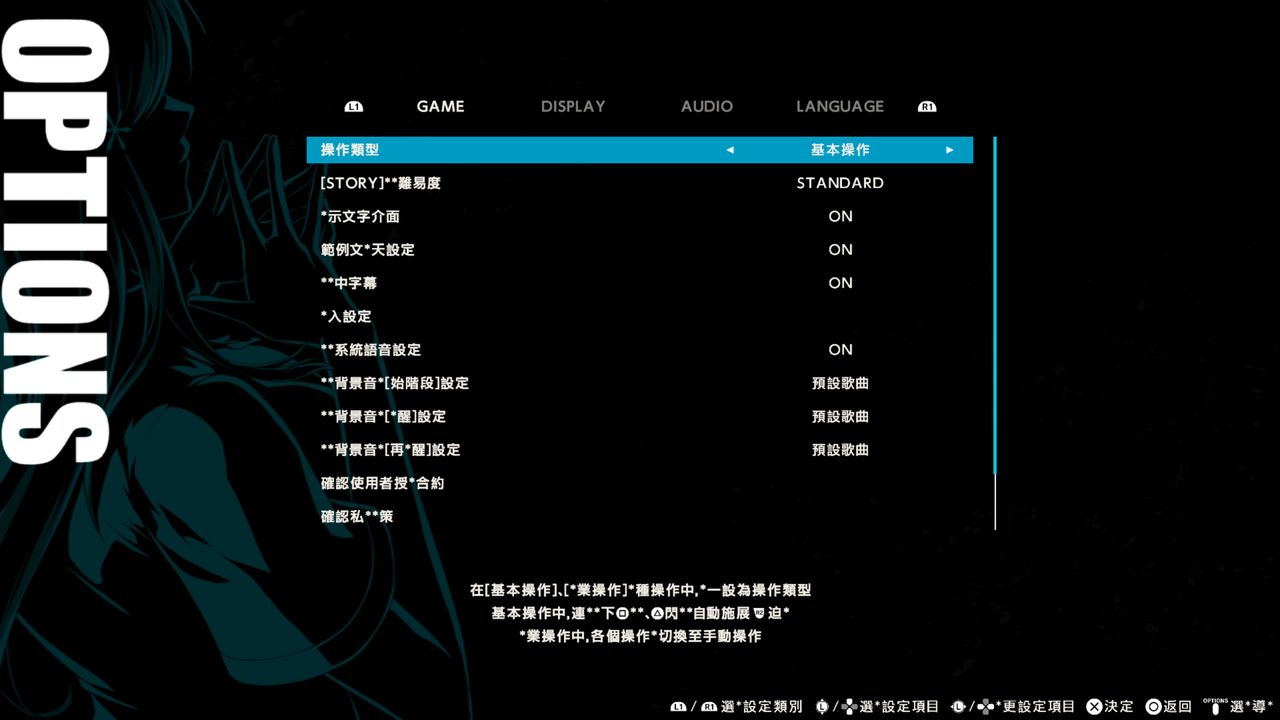The width and height of the screenshot is (1280, 720).
Task: Toggle the 中字幕 ON setting
Action: pos(840,283)
